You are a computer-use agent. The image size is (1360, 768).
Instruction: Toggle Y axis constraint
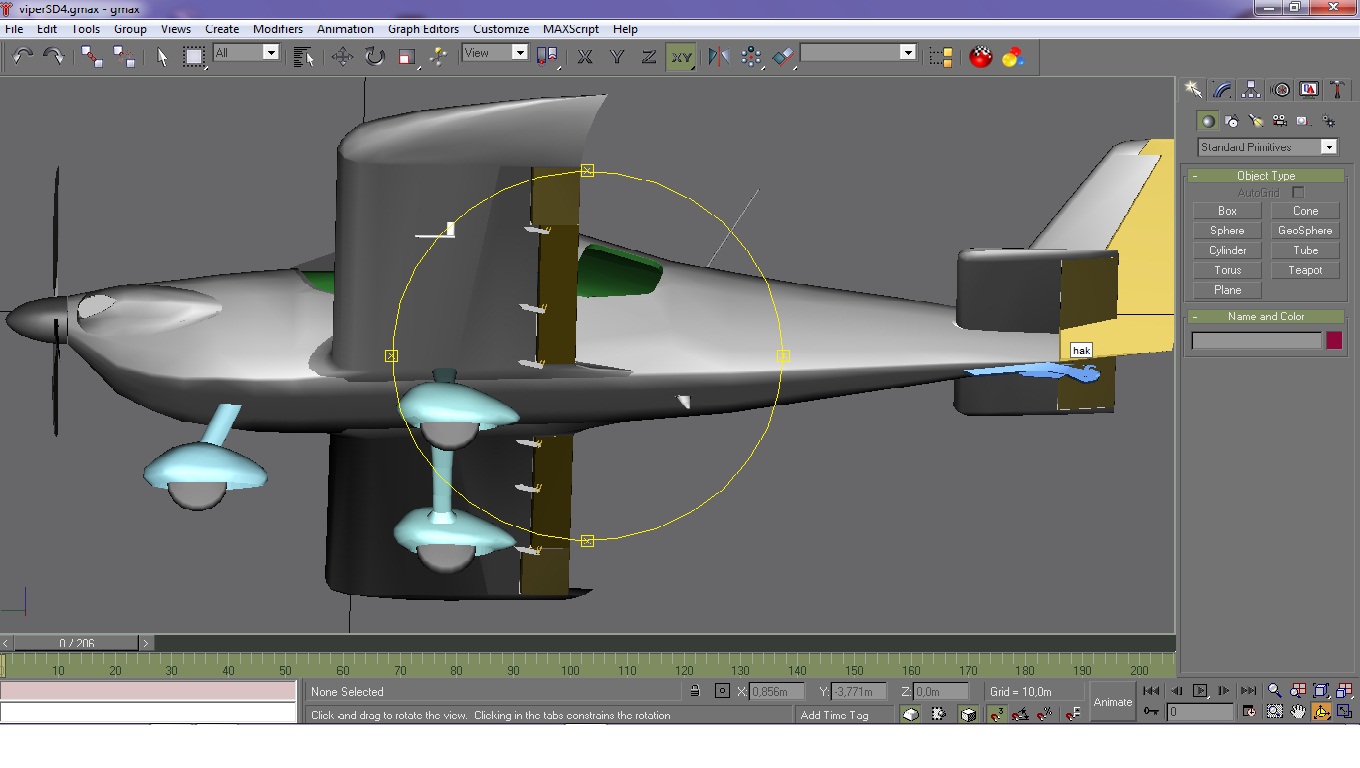(x=617, y=57)
